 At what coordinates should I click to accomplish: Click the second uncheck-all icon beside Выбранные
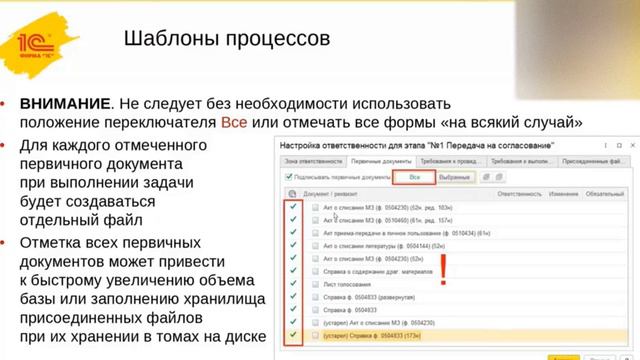click(x=499, y=177)
